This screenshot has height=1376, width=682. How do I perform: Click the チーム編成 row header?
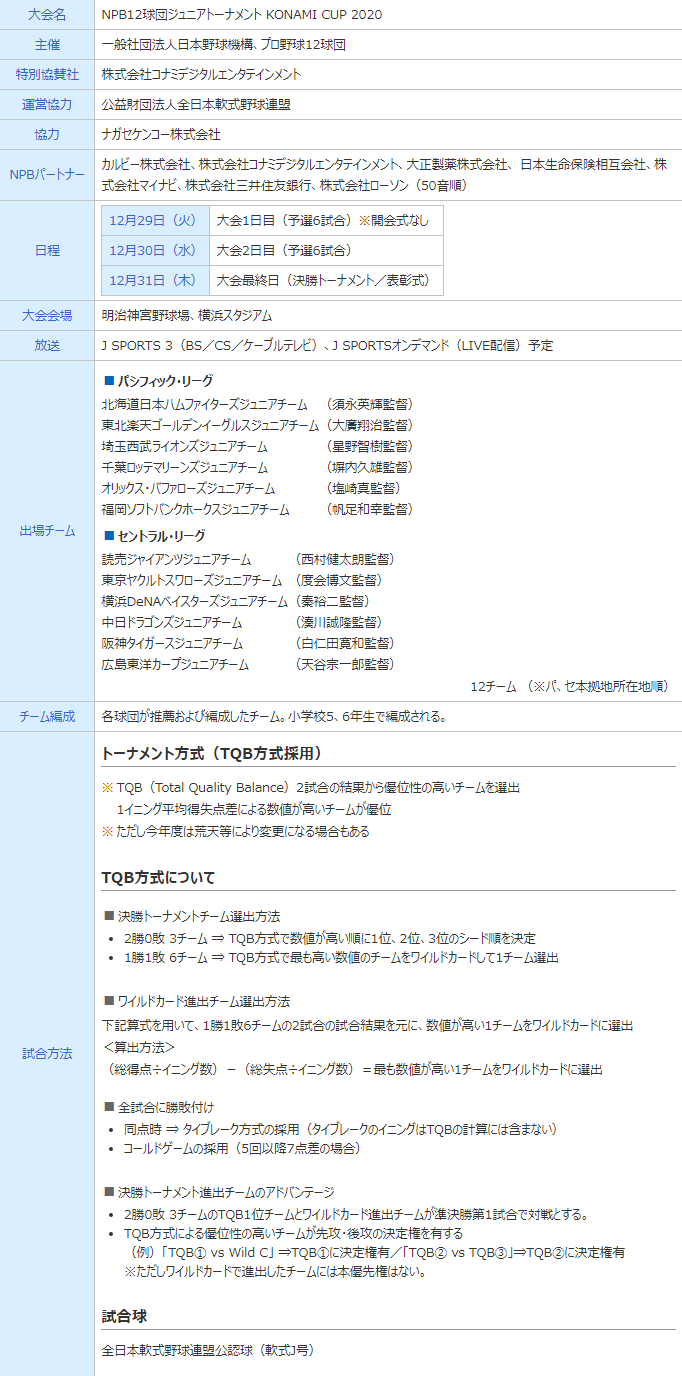pyautogui.click(x=47, y=716)
